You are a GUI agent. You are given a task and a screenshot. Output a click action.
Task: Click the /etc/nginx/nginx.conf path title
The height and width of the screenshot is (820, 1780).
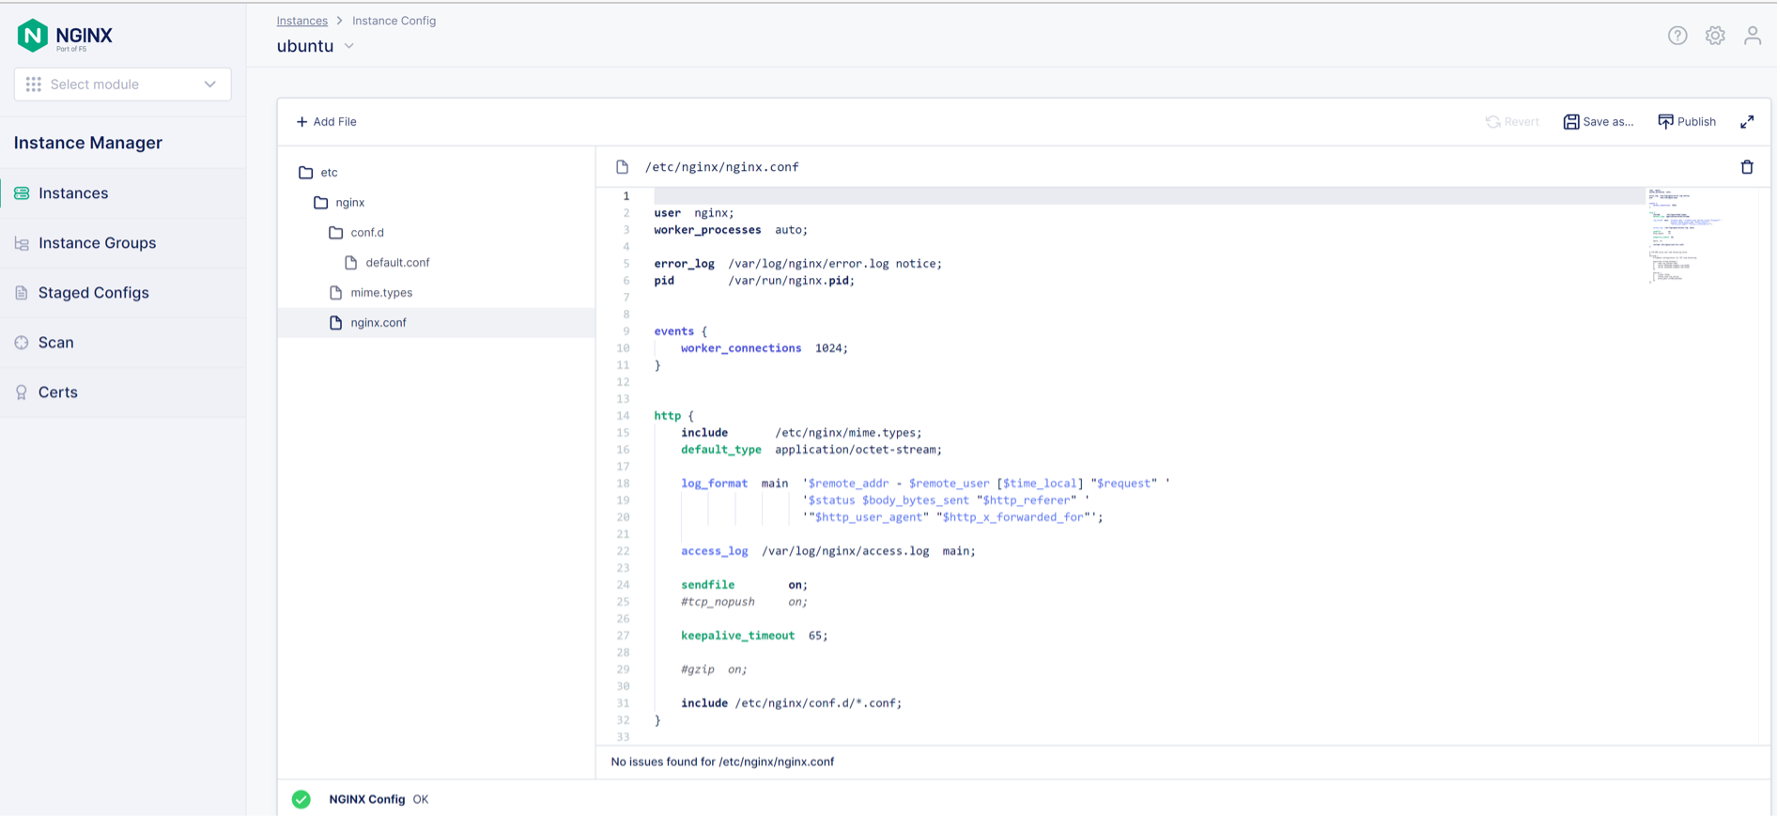(721, 168)
